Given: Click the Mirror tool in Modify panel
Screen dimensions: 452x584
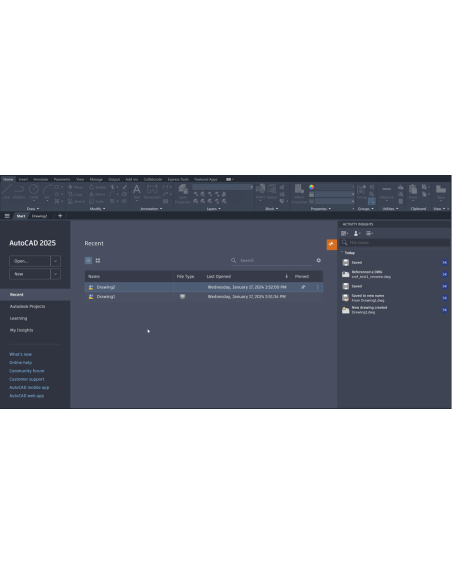Looking at the screenshot, I should (x=97, y=194).
